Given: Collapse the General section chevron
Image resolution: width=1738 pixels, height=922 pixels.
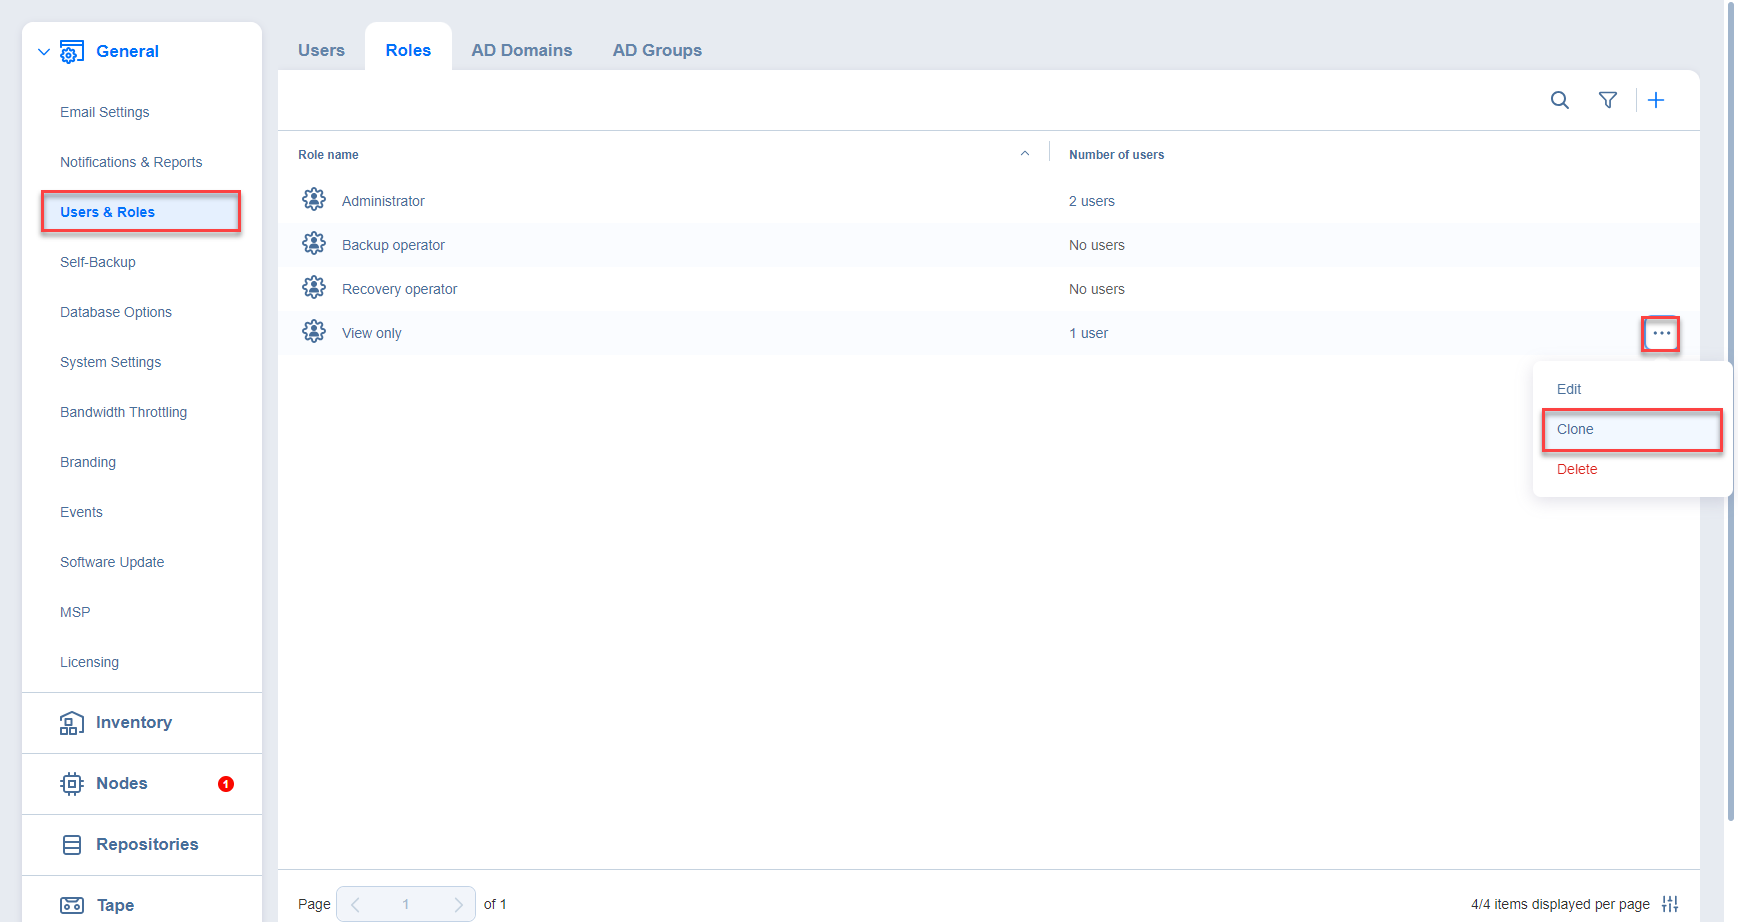Looking at the screenshot, I should [x=43, y=52].
